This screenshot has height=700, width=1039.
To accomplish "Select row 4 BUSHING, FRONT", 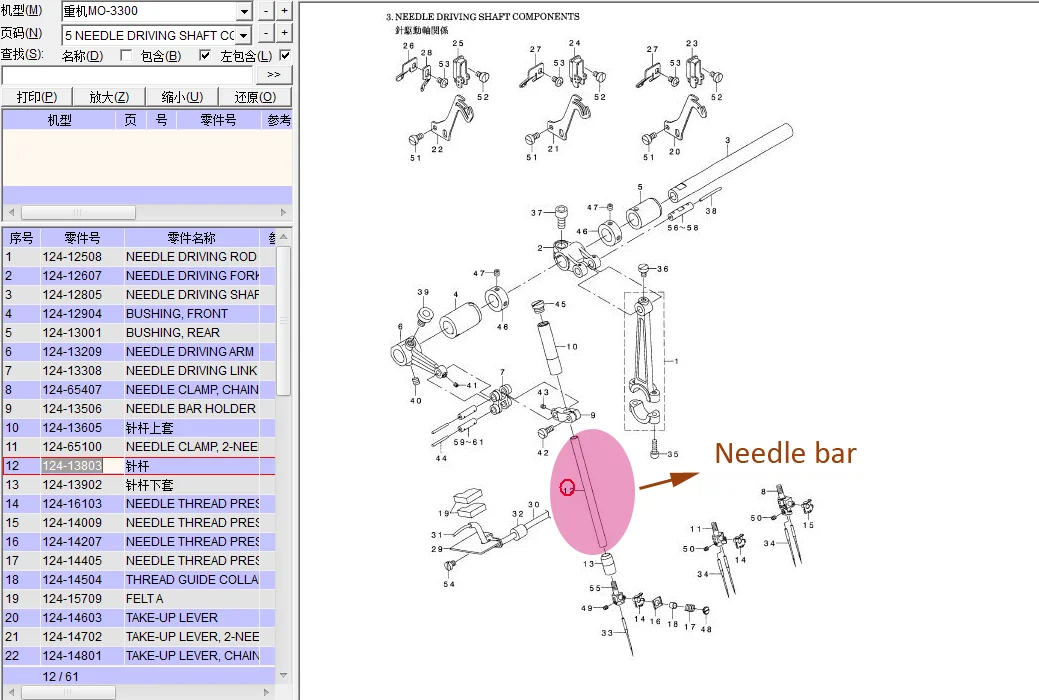I will click(139, 314).
